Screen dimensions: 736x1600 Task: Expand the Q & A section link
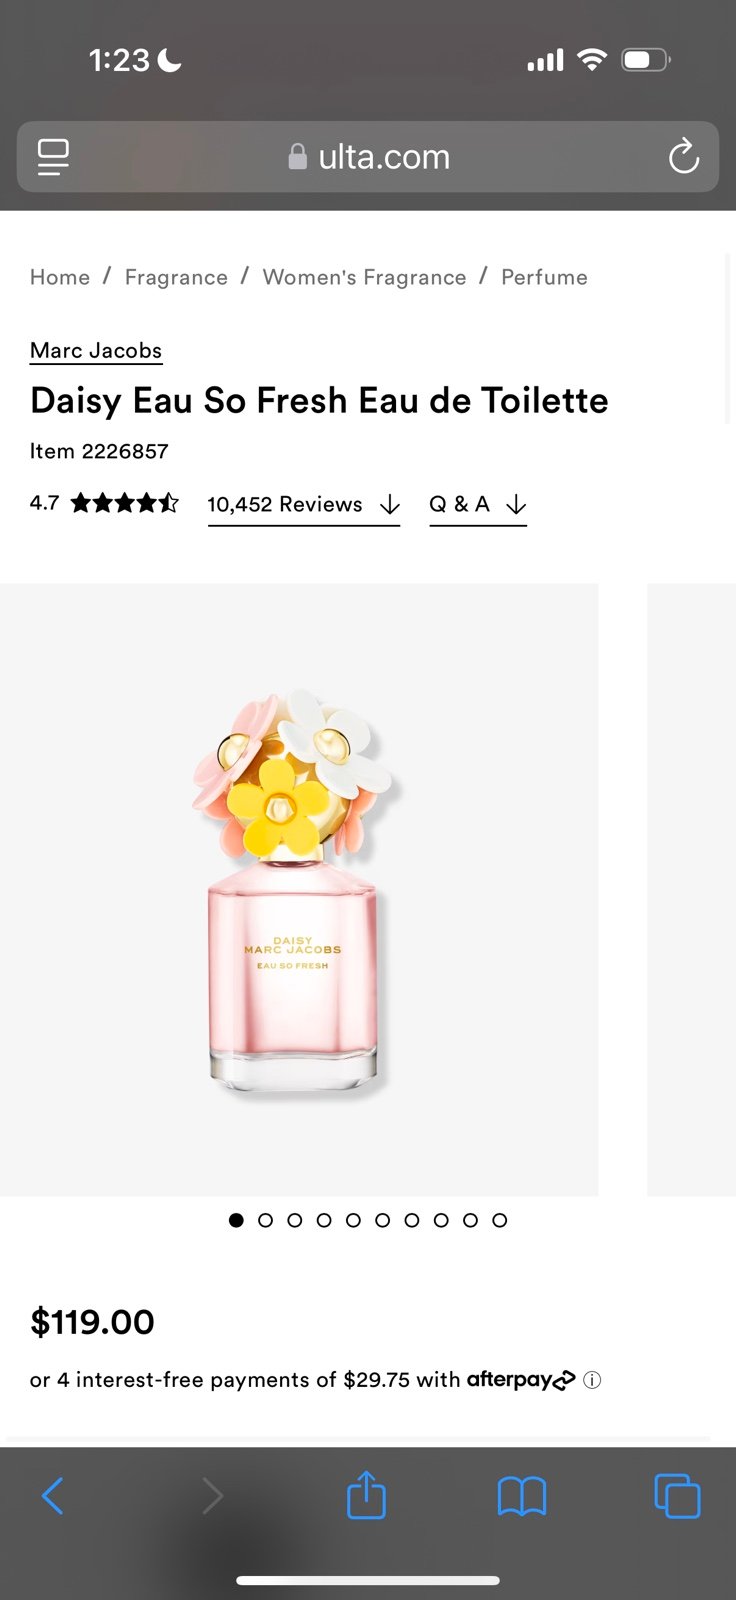click(x=478, y=505)
